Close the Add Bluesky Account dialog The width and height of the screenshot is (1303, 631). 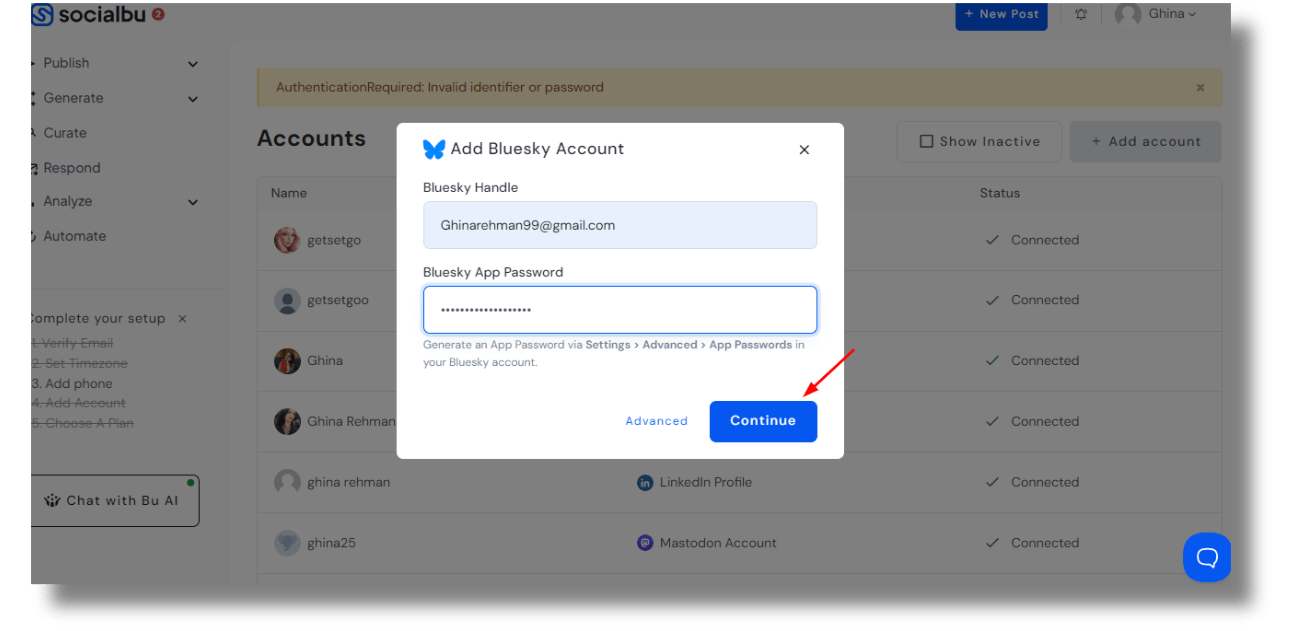coord(804,150)
